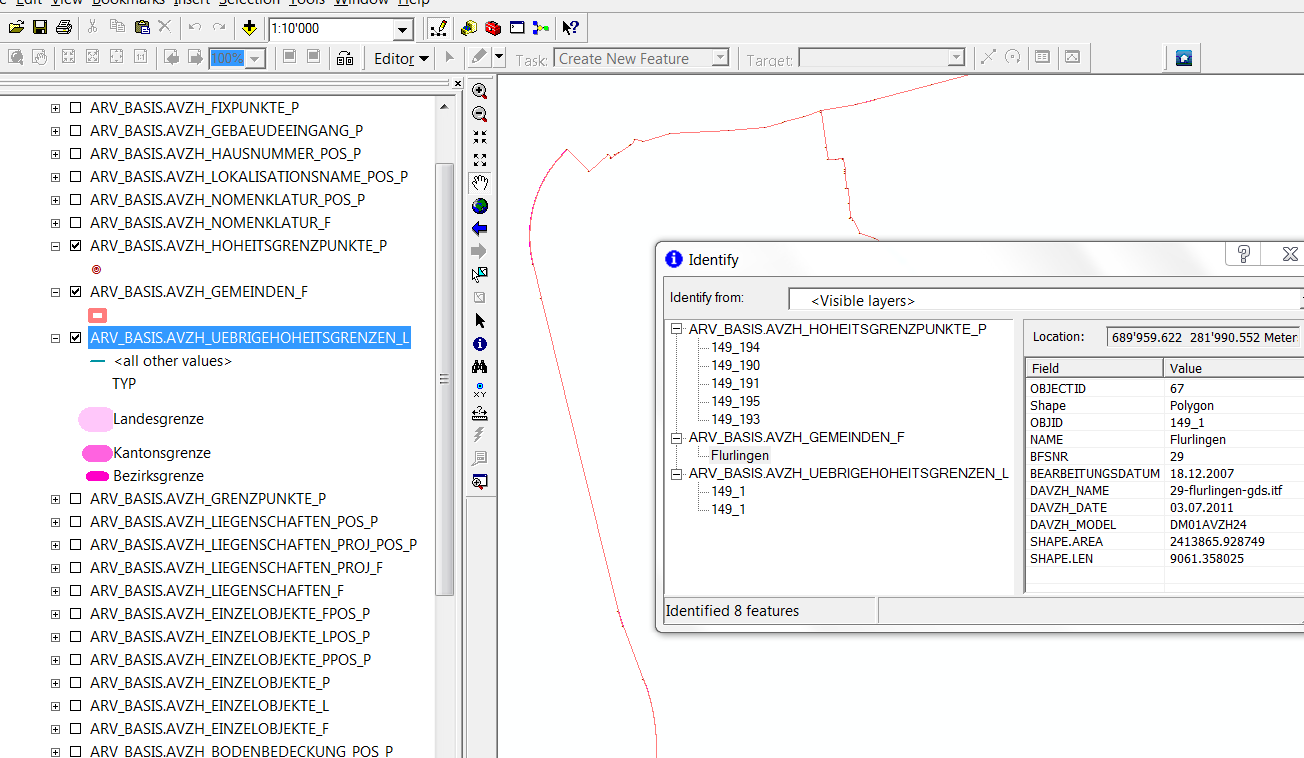Open the ArcToolbox red toolbox icon

pos(494,28)
